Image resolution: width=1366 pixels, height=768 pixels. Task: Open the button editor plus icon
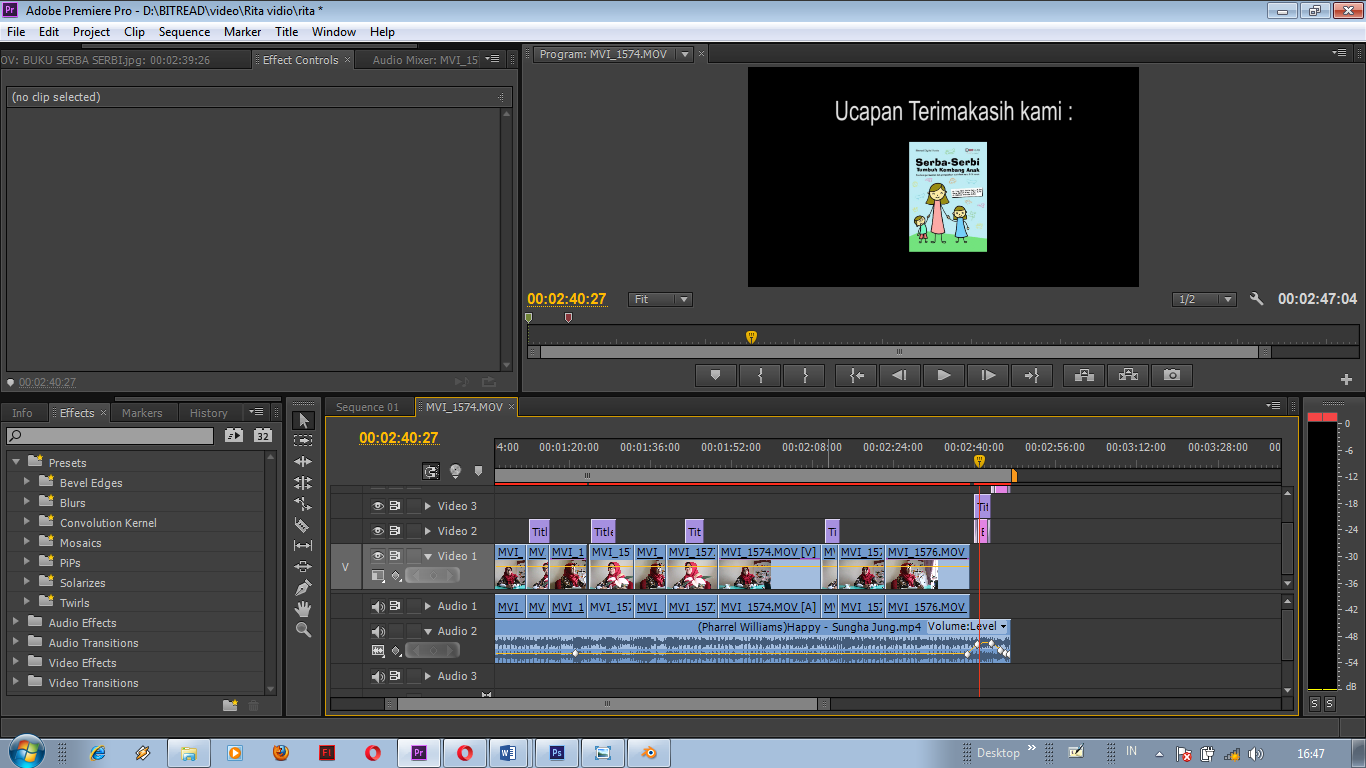pos(1346,379)
